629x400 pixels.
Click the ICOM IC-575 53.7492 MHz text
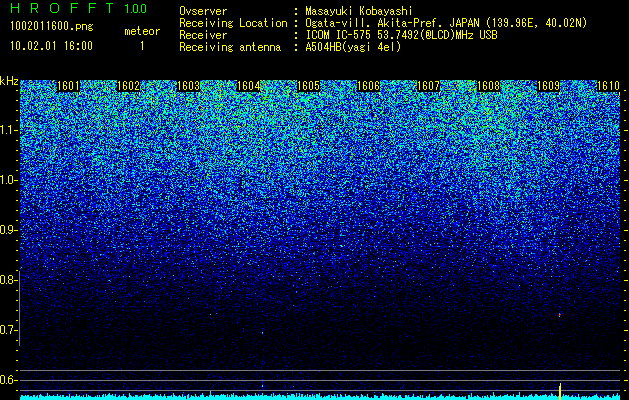(x=401, y=35)
